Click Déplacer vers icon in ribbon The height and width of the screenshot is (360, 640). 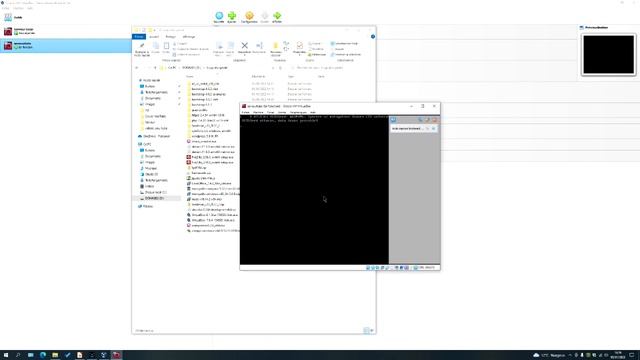coord(219,46)
